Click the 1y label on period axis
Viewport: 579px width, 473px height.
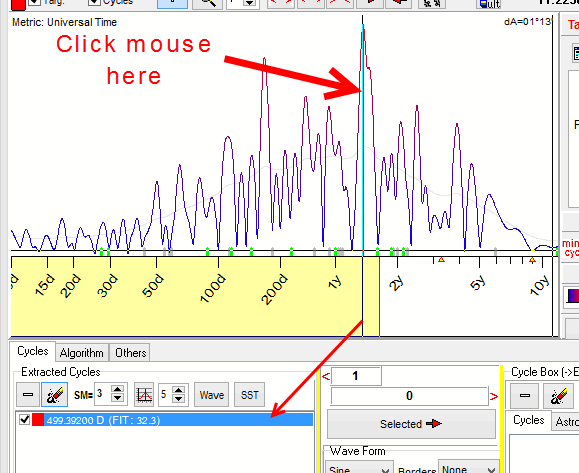coord(335,283)
